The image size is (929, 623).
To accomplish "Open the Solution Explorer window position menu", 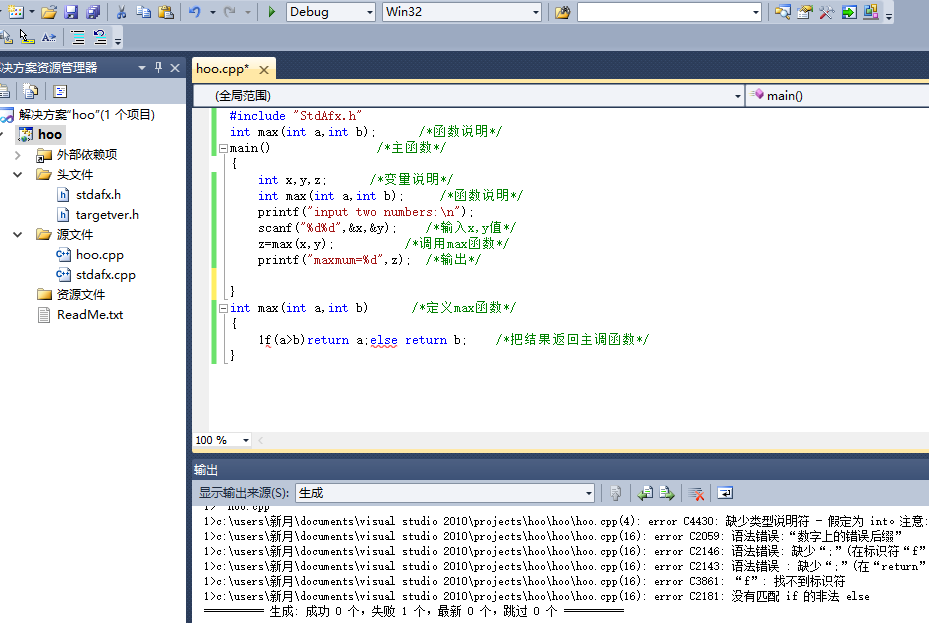I will [x=142, y=68].
